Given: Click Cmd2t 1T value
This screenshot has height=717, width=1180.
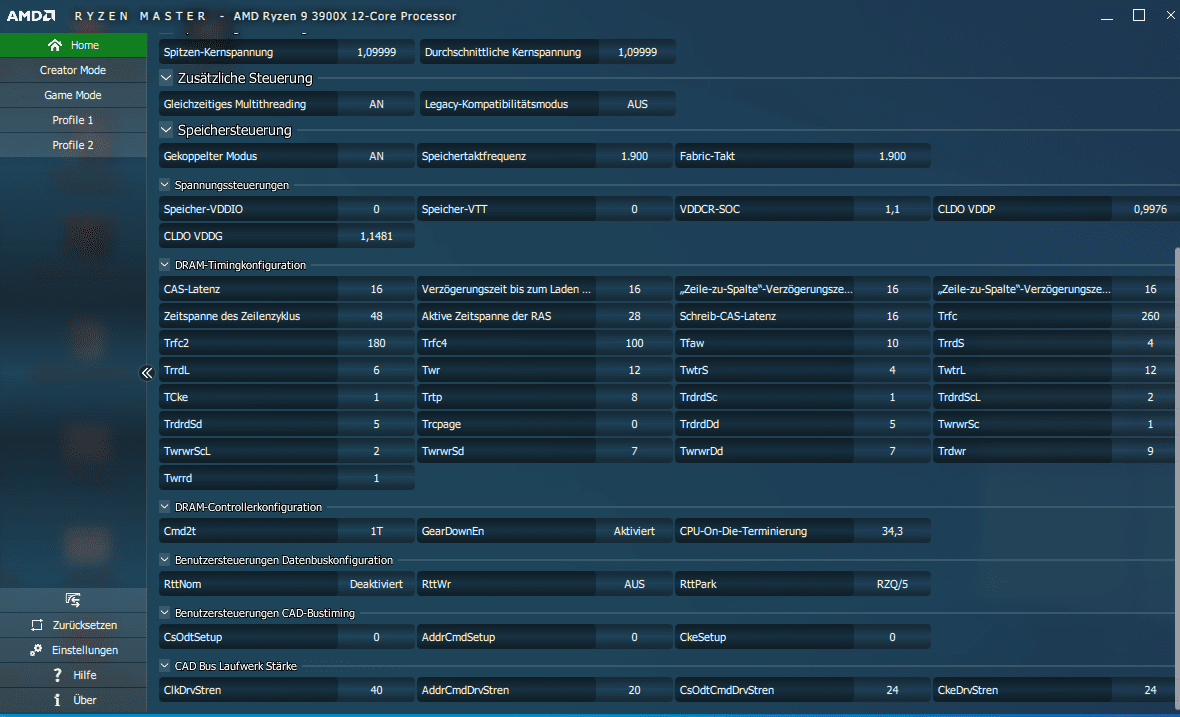Looking at the screenshot, I should pos(376,531).
